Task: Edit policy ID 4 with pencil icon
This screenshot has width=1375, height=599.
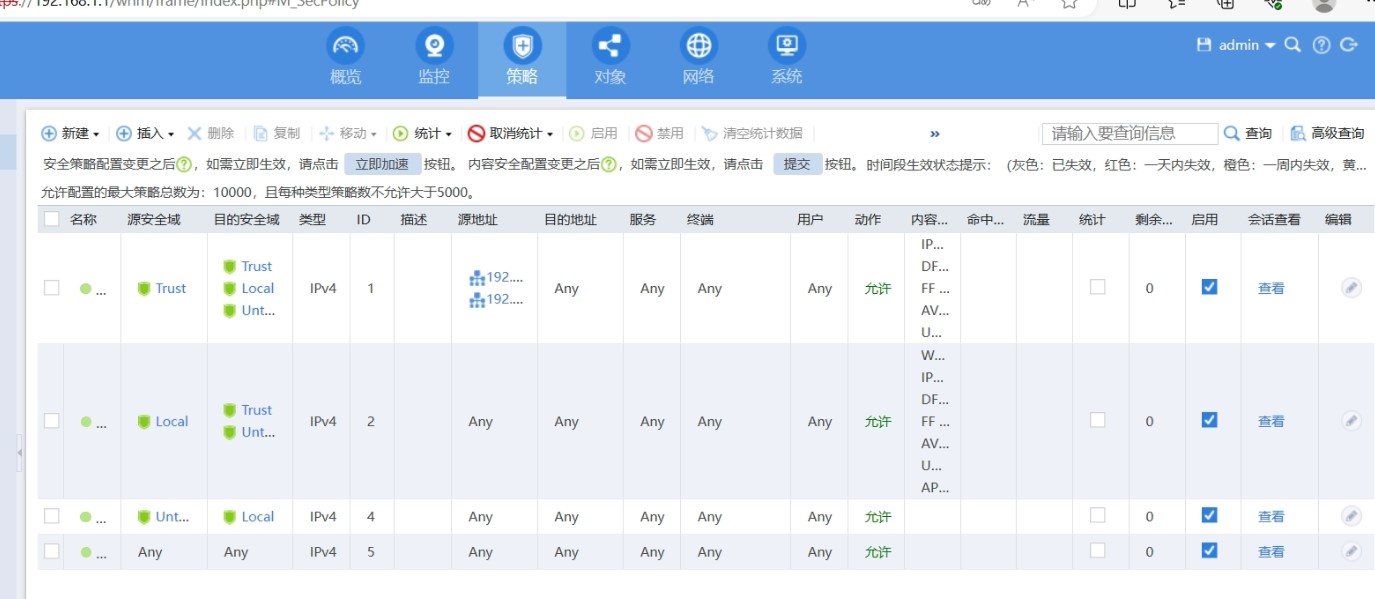Action: pos(1351,516)
